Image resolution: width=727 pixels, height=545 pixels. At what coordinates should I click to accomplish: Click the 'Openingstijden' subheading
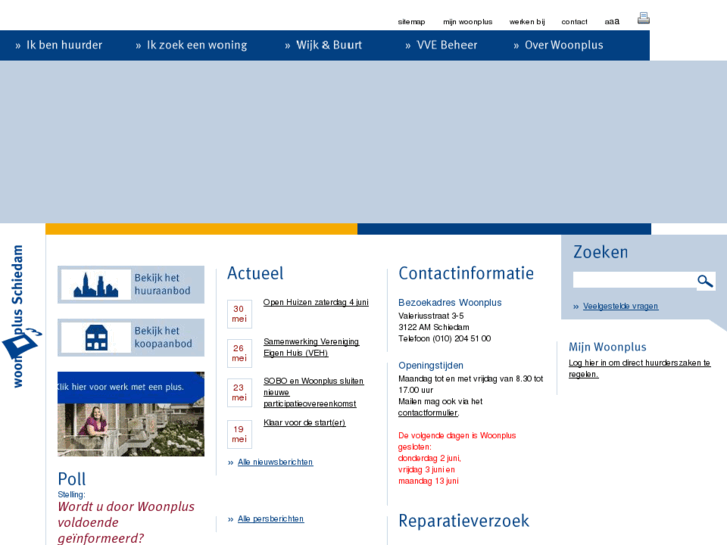click(x=431, y=365)
